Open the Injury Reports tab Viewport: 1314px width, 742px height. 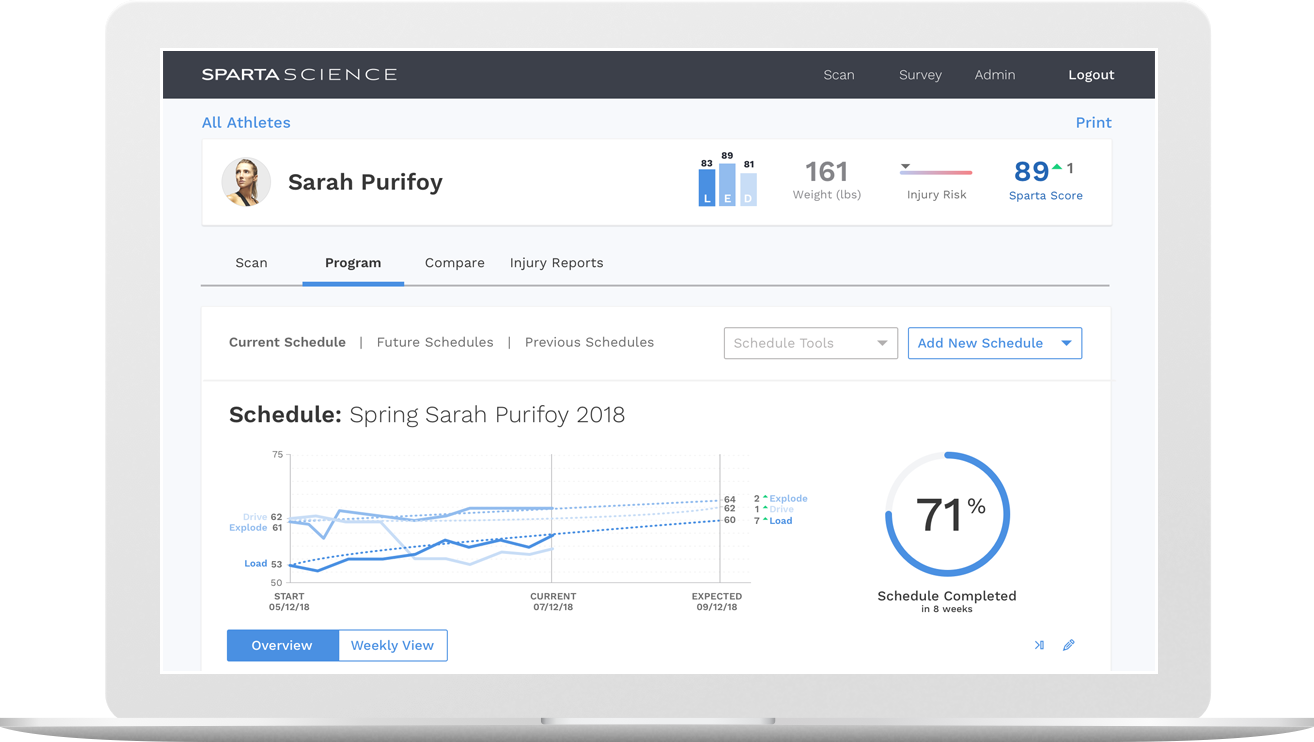556,262
